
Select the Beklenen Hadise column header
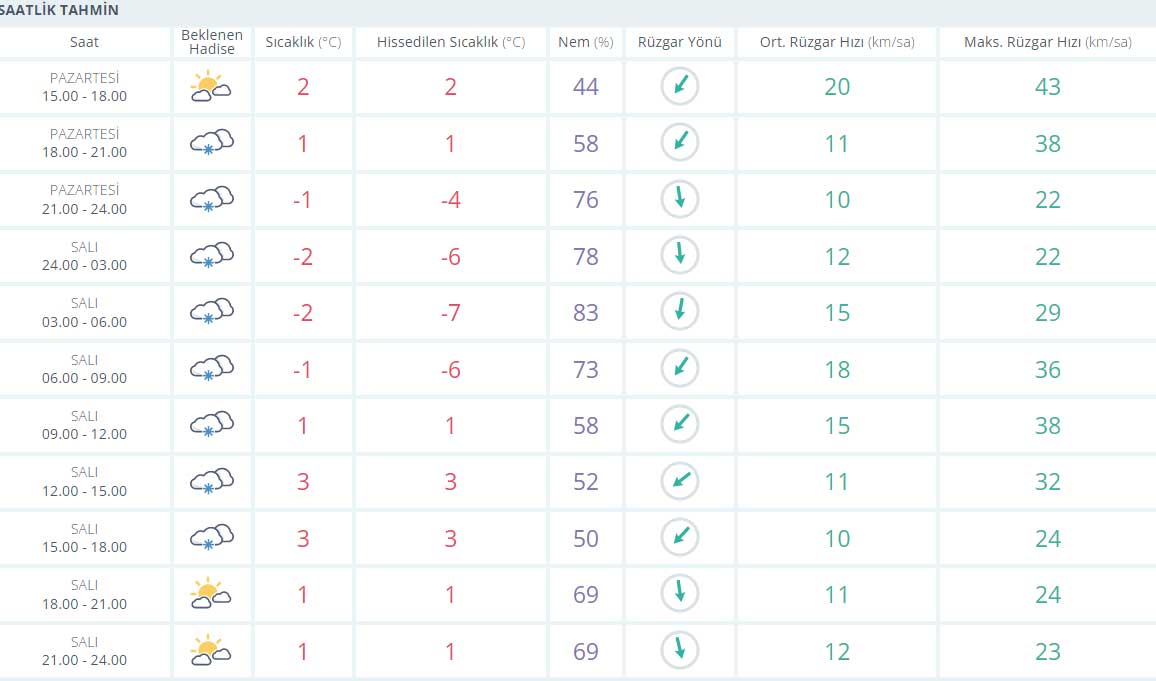point(211,42)
